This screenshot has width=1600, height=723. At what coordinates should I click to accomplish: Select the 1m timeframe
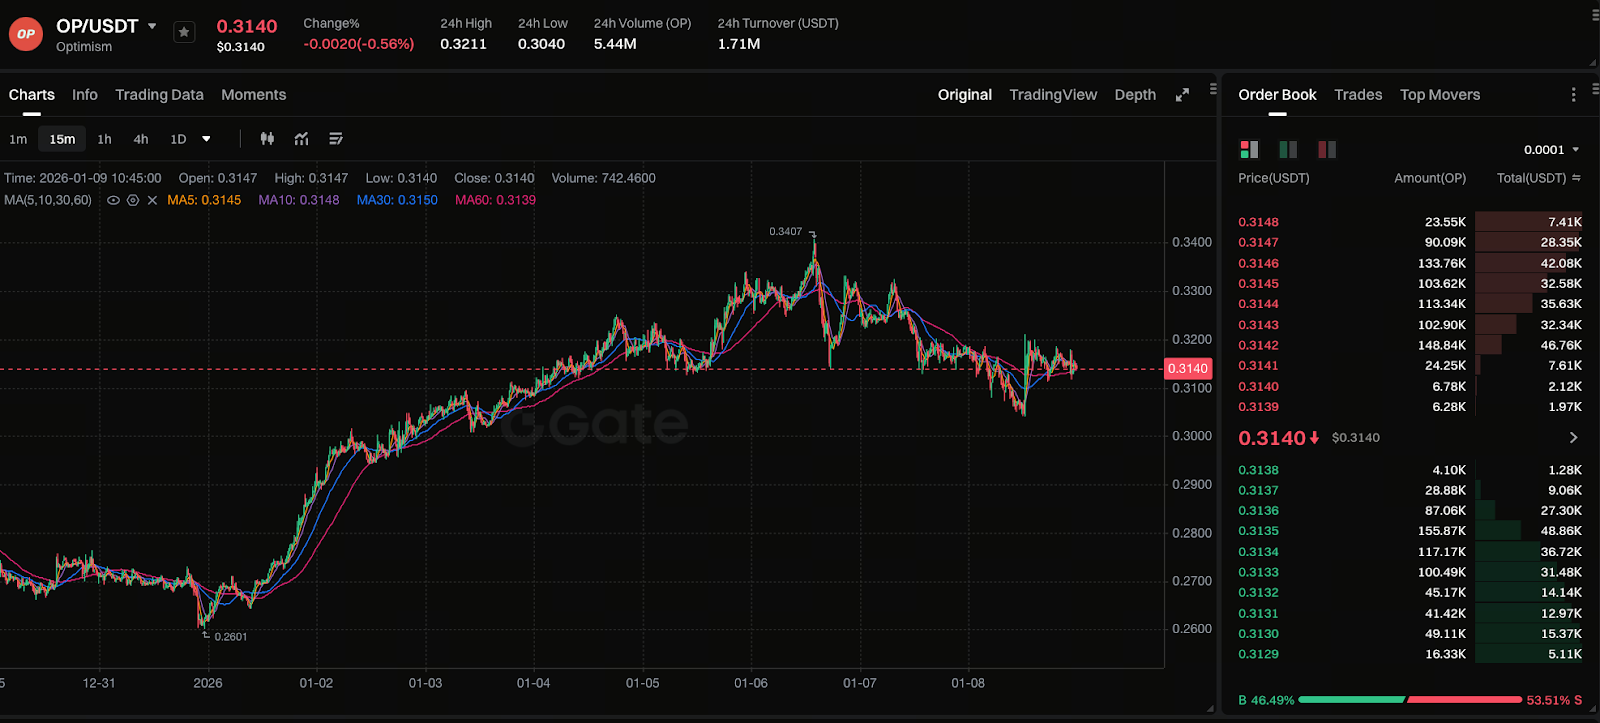[x=18, y=139]
